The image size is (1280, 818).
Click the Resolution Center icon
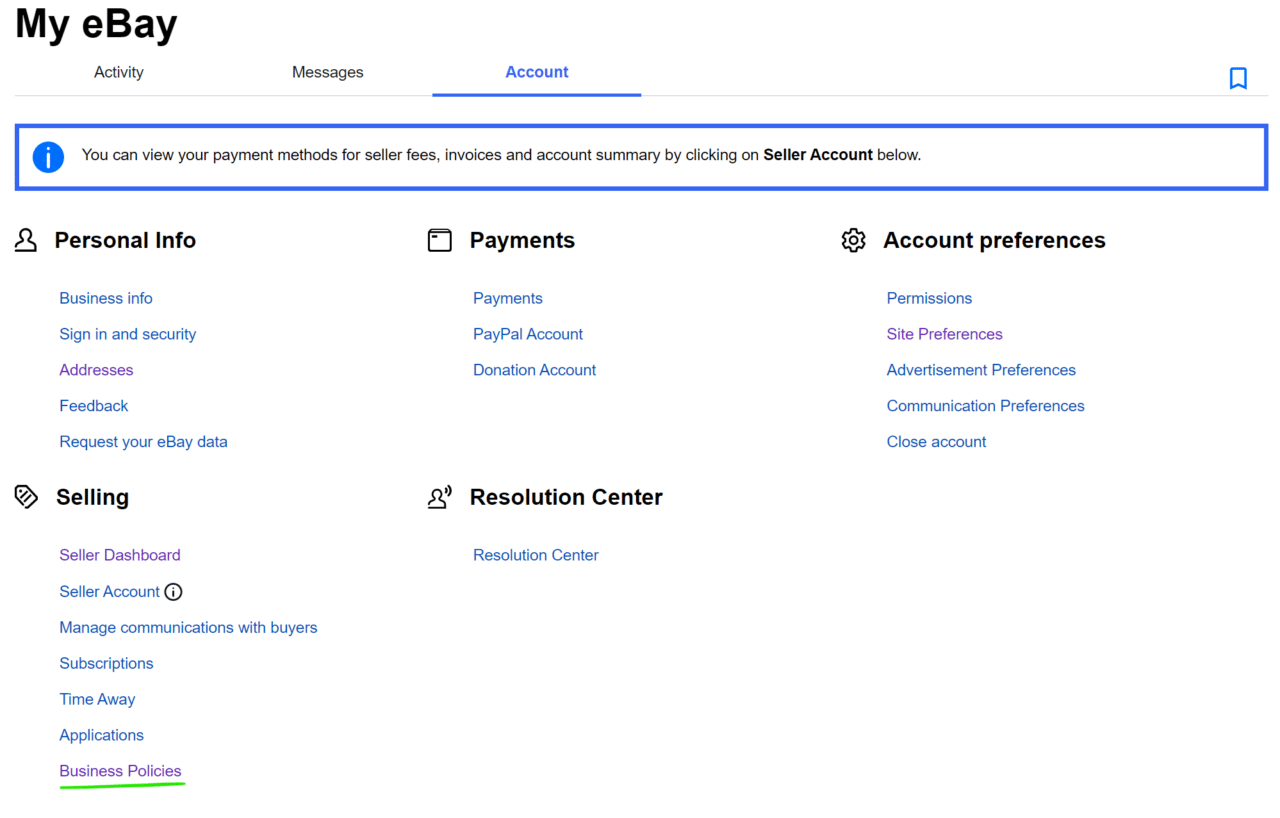pyautogui.click(x=439, y=496)
